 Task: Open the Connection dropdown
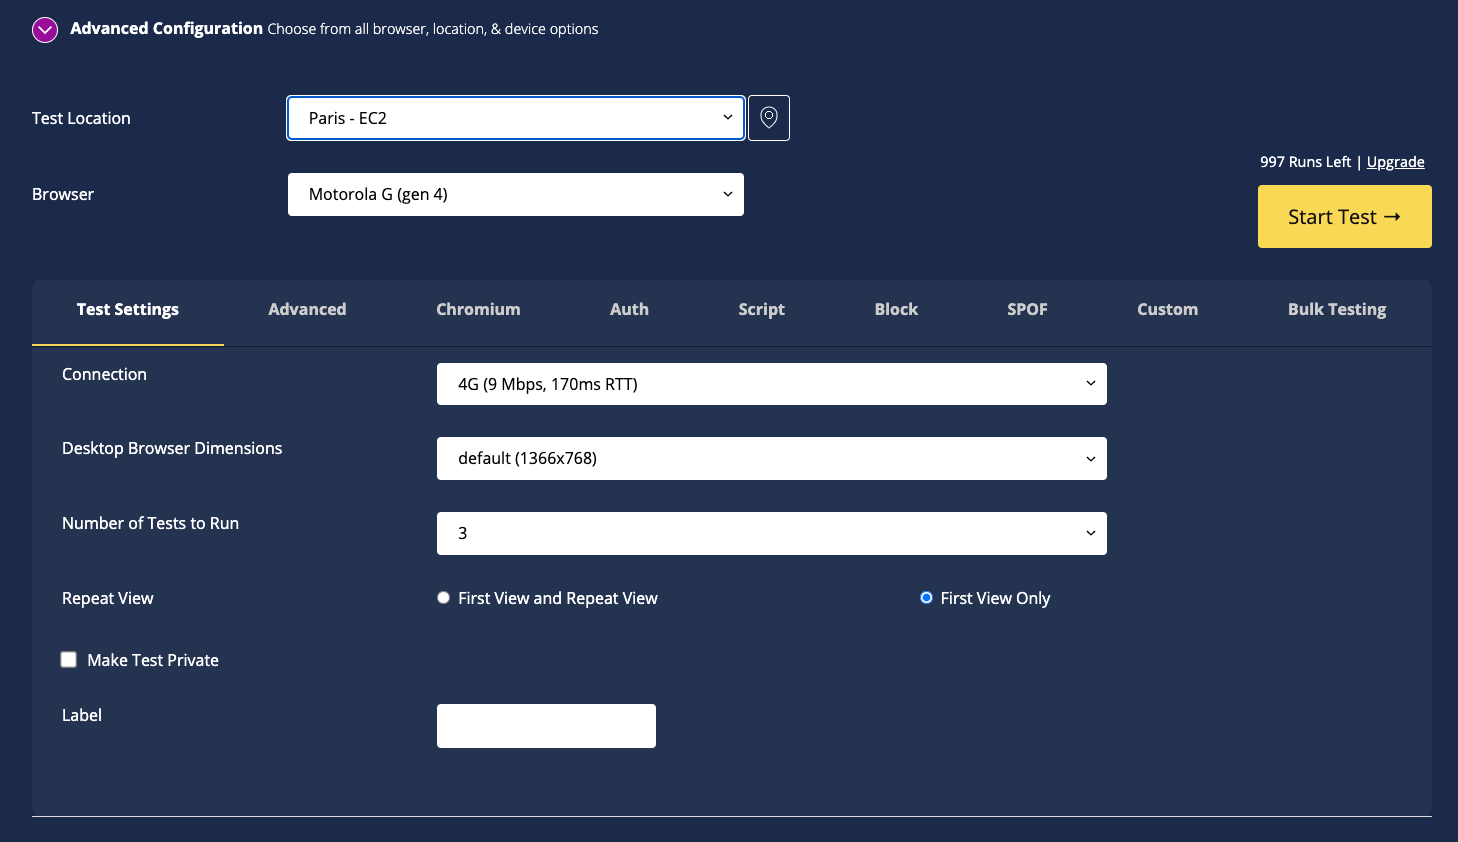(x=772, y=384)
